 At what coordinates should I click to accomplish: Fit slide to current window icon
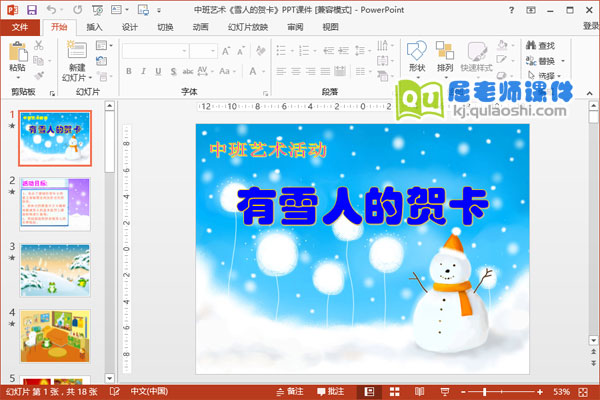coord(583,392)
